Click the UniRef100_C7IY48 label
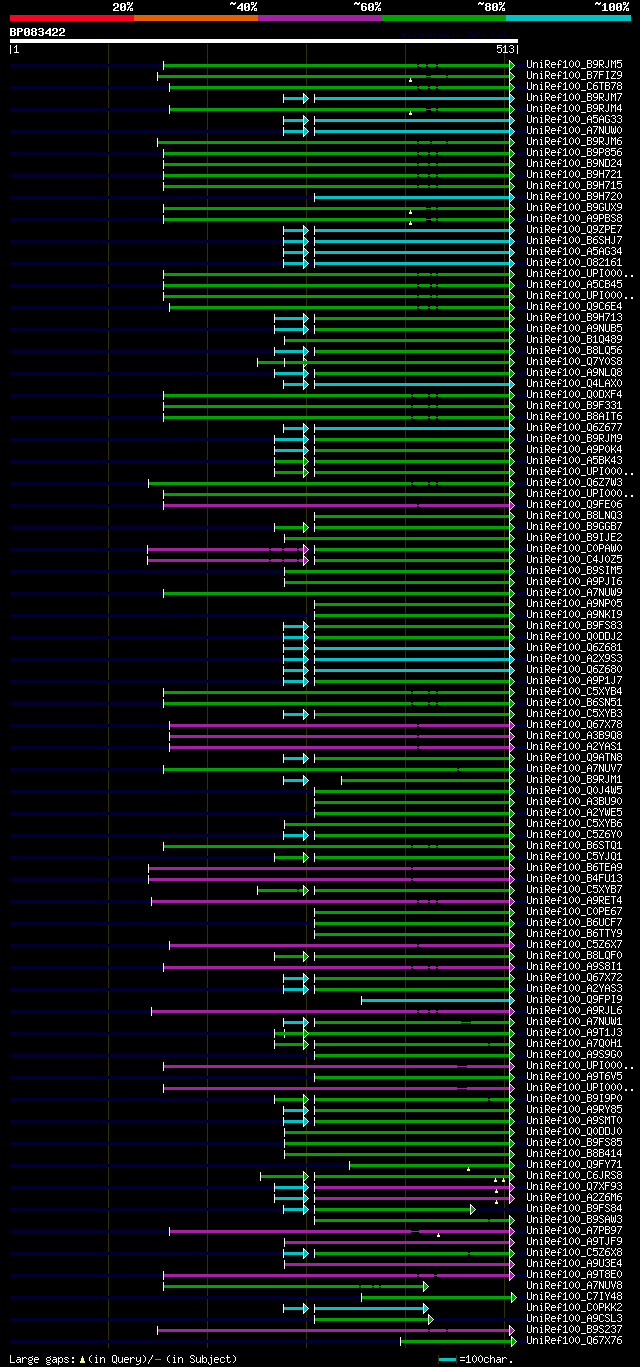Image resolution: width=640 pixels, height=1367 pixels. [575, 1296]
